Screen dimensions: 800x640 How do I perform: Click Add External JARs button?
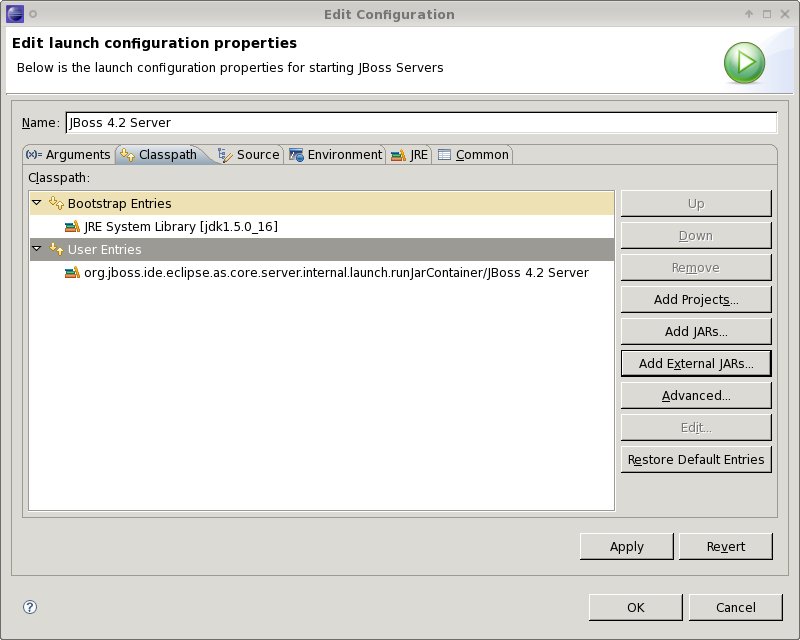[x=696, y=363]
